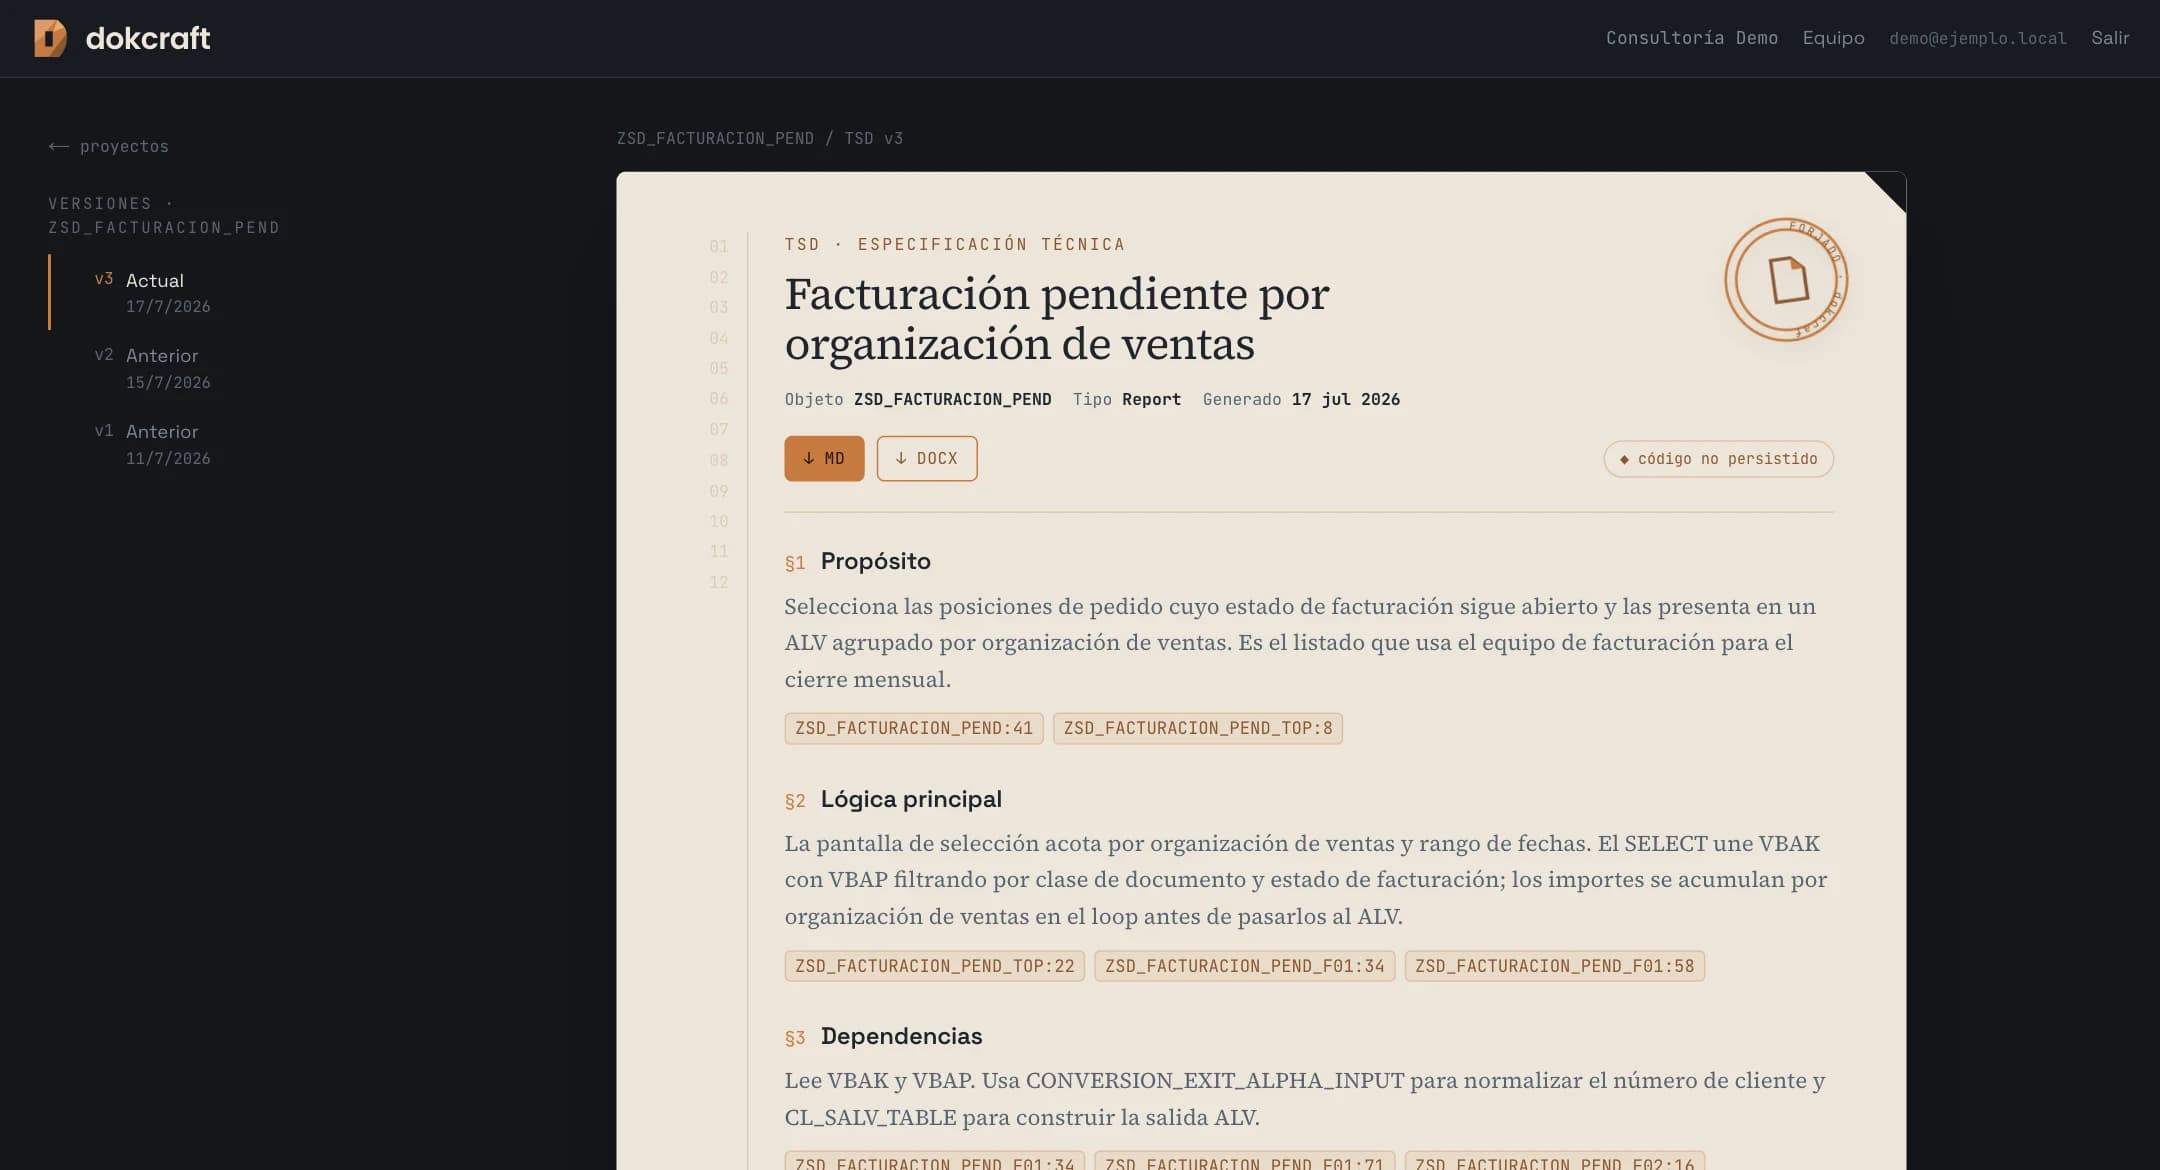Open the dokcraft home wordmark
Image resolution: width=2160 pixels, height=1170 pixels.
(x=148, y=38)
